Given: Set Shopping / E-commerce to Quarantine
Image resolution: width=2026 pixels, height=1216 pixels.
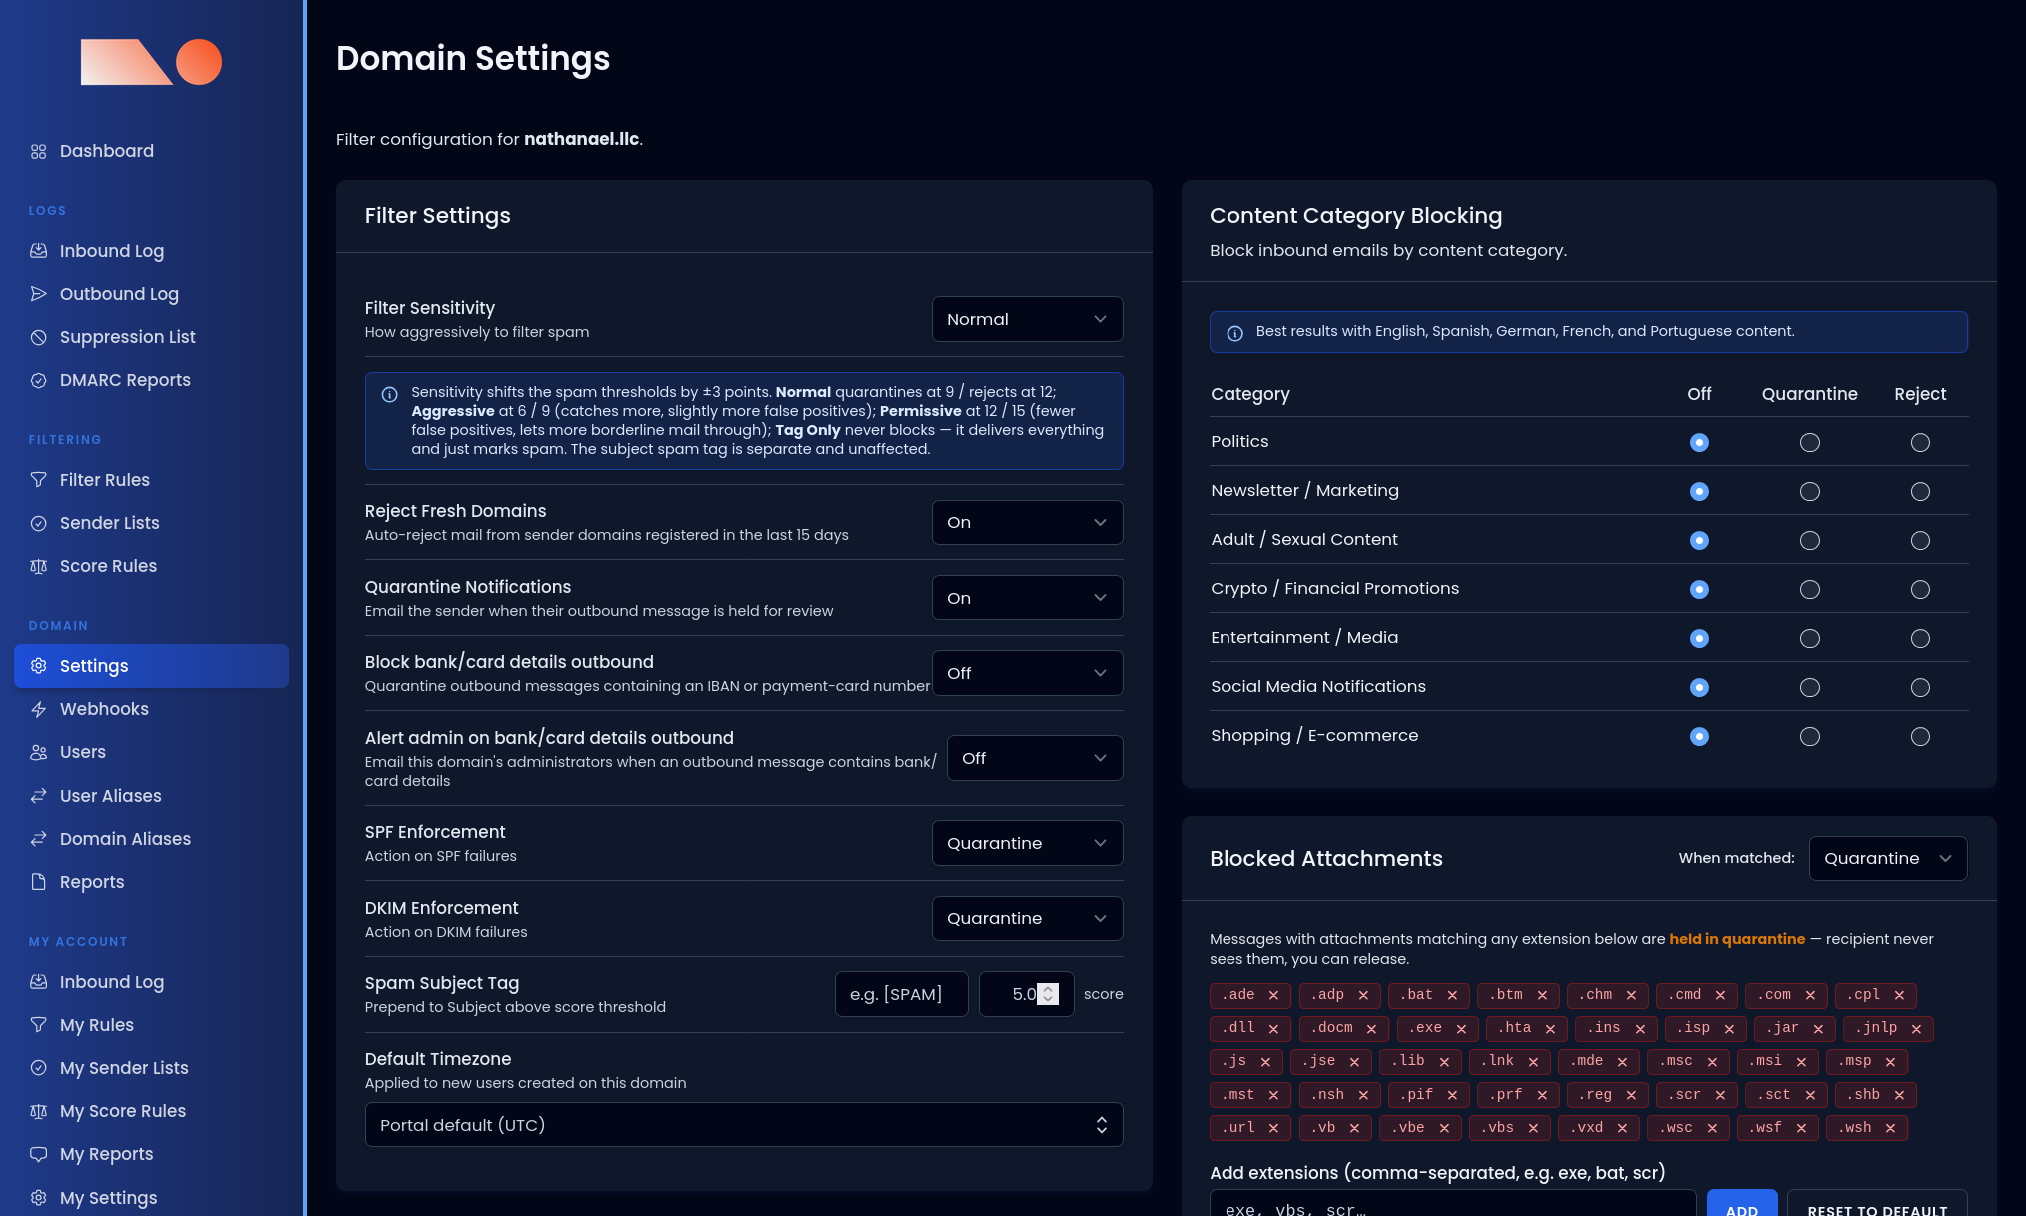Looking at the screenshot, I should click(1810, 736).
